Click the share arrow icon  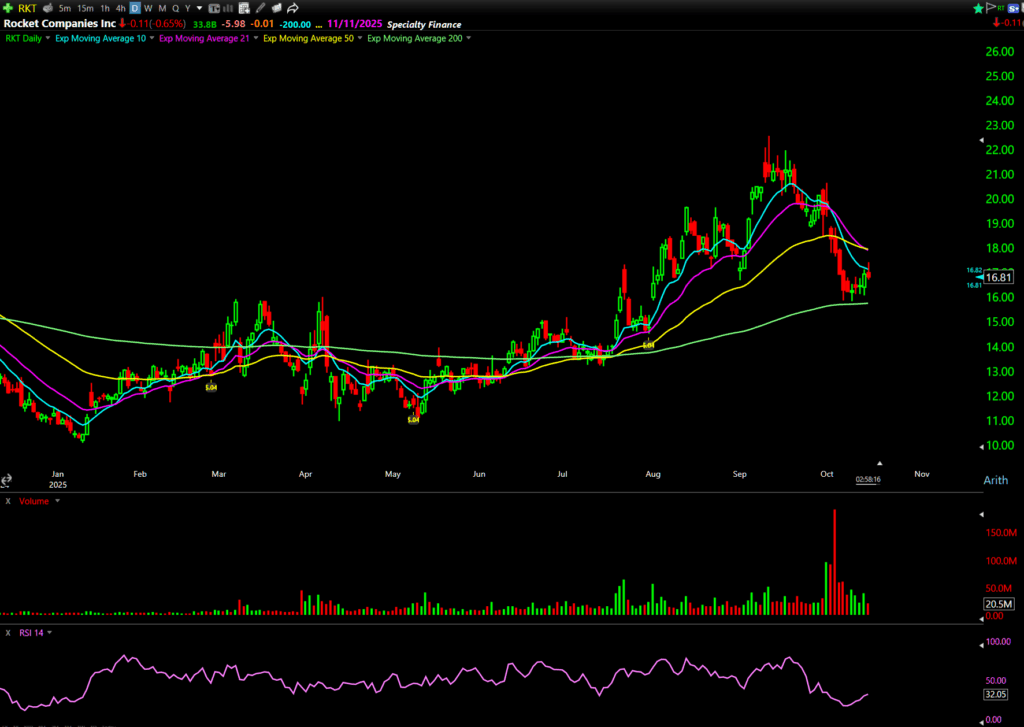click(x=293, y=8)
